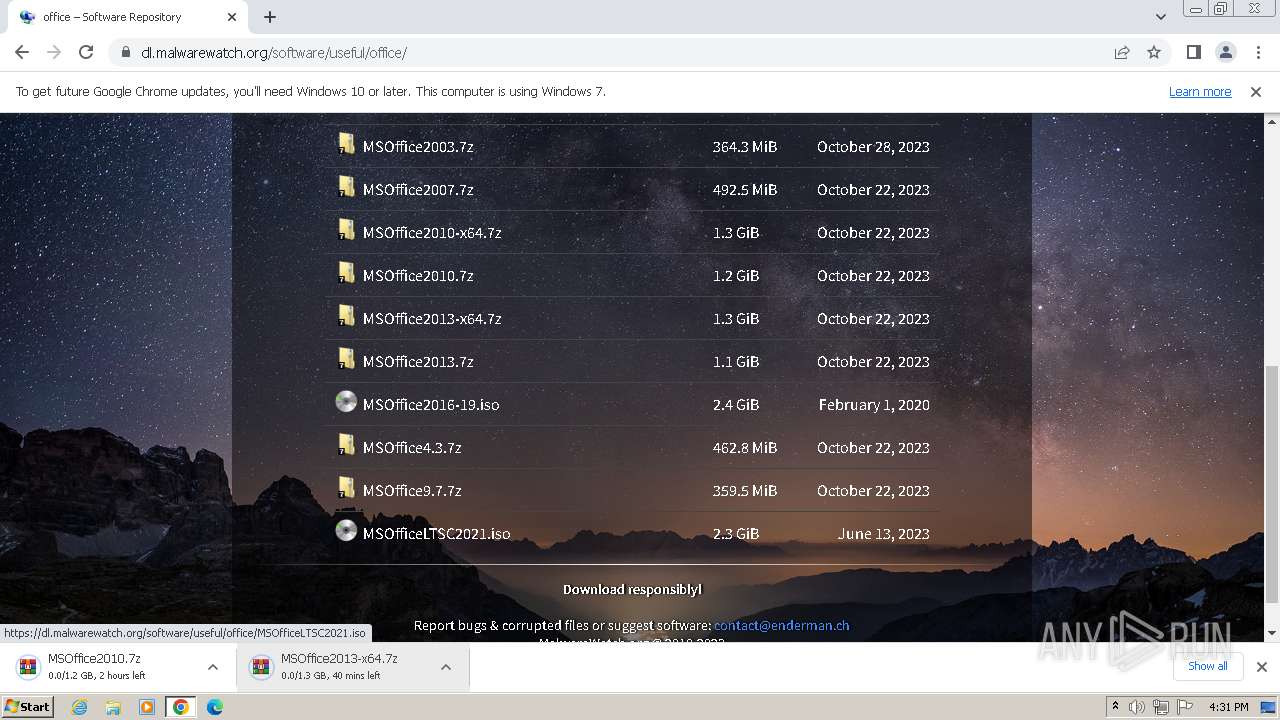1280x720 pixels.
Task: Launch Microsoft Edge from taskbar
Action: 215,707
